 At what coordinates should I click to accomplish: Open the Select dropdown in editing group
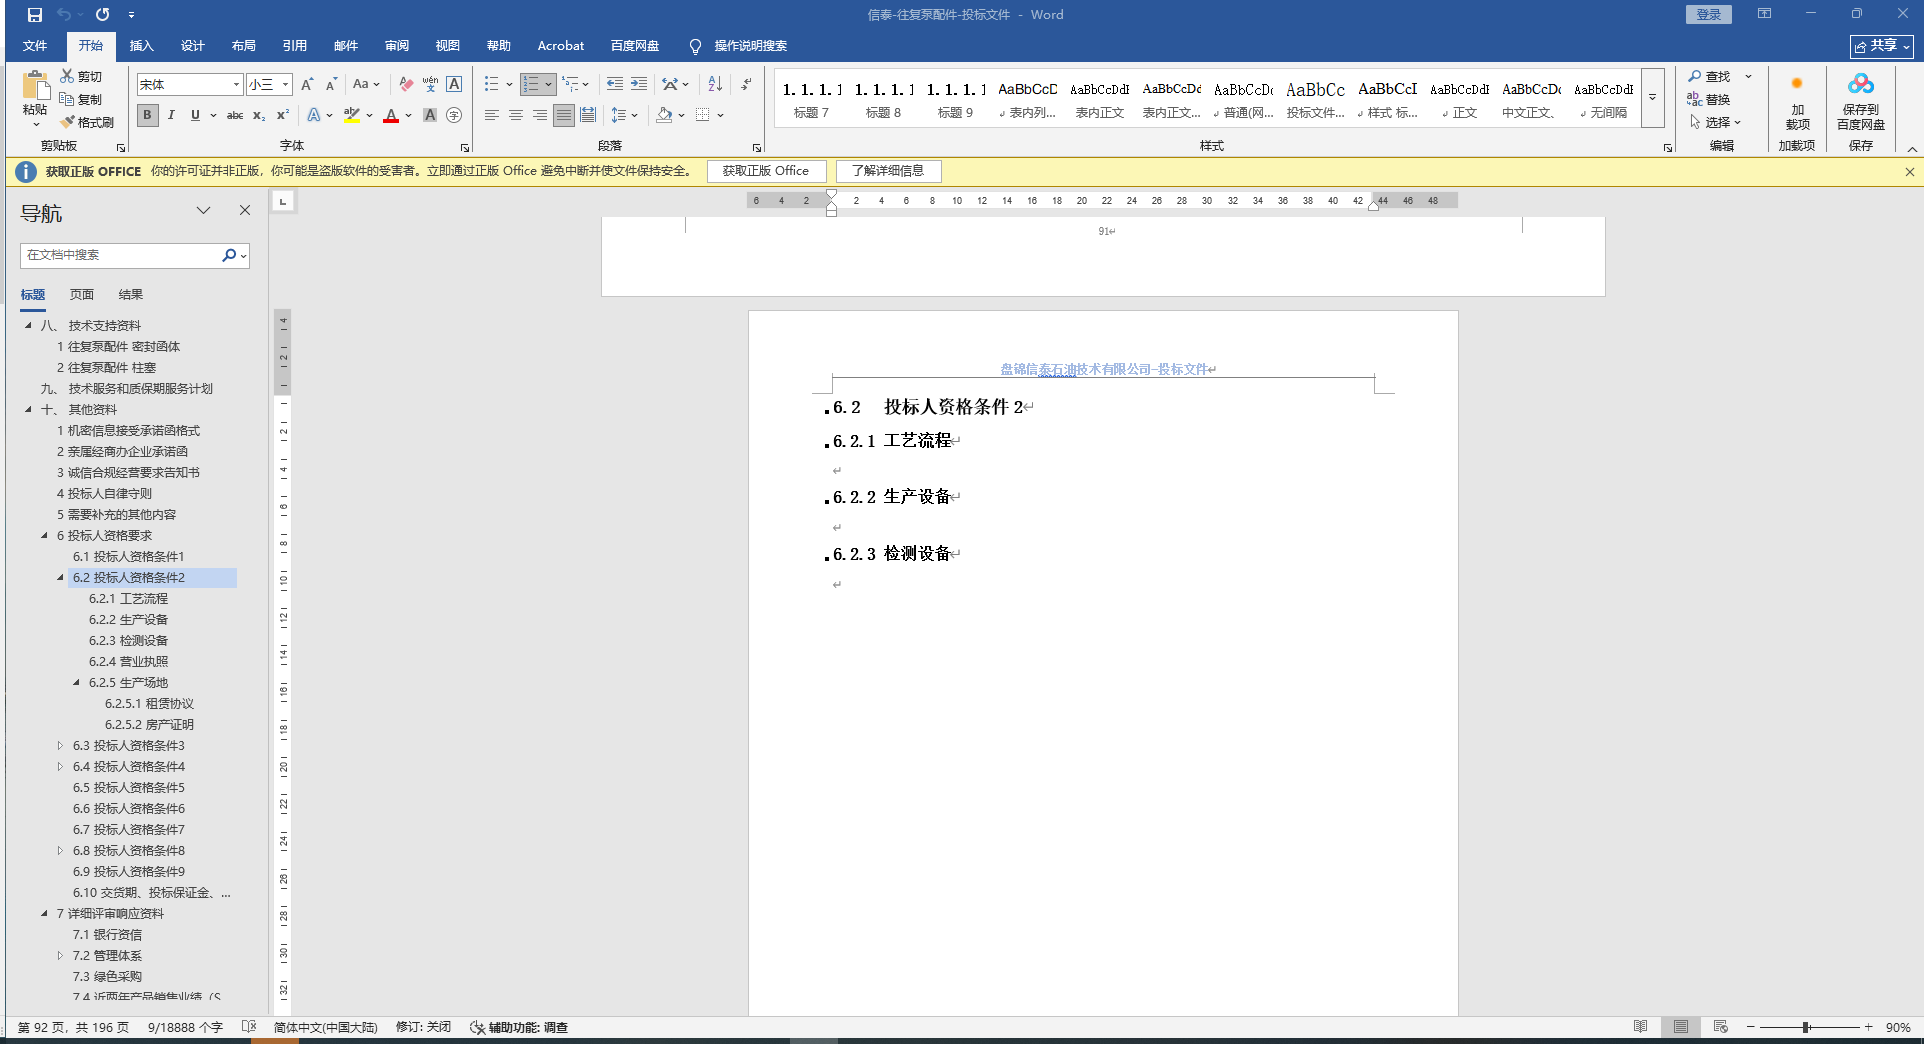tap(1715, 122)
